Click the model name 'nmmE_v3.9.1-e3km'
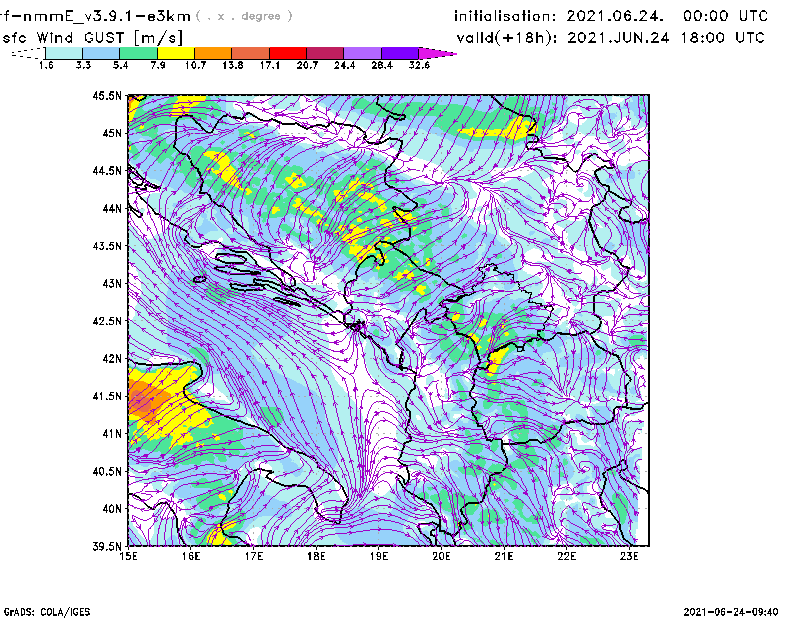Image resolution: width=800 pixels, height=618 pixels. pos(107,16)
